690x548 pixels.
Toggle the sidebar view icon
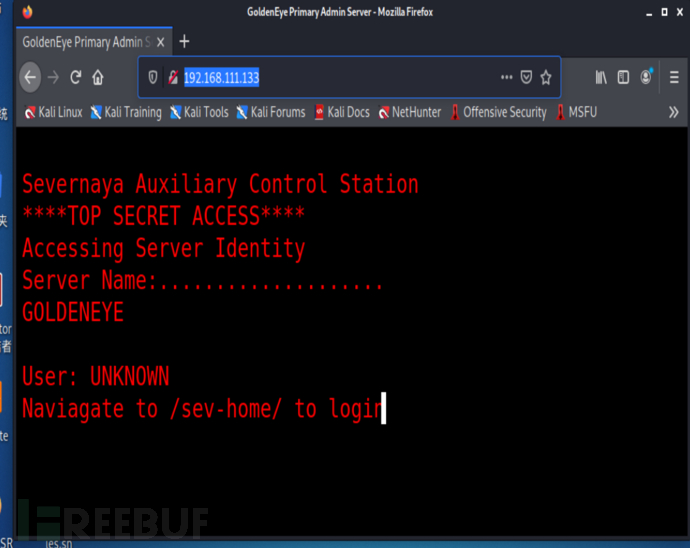click(x=623, y=77)
